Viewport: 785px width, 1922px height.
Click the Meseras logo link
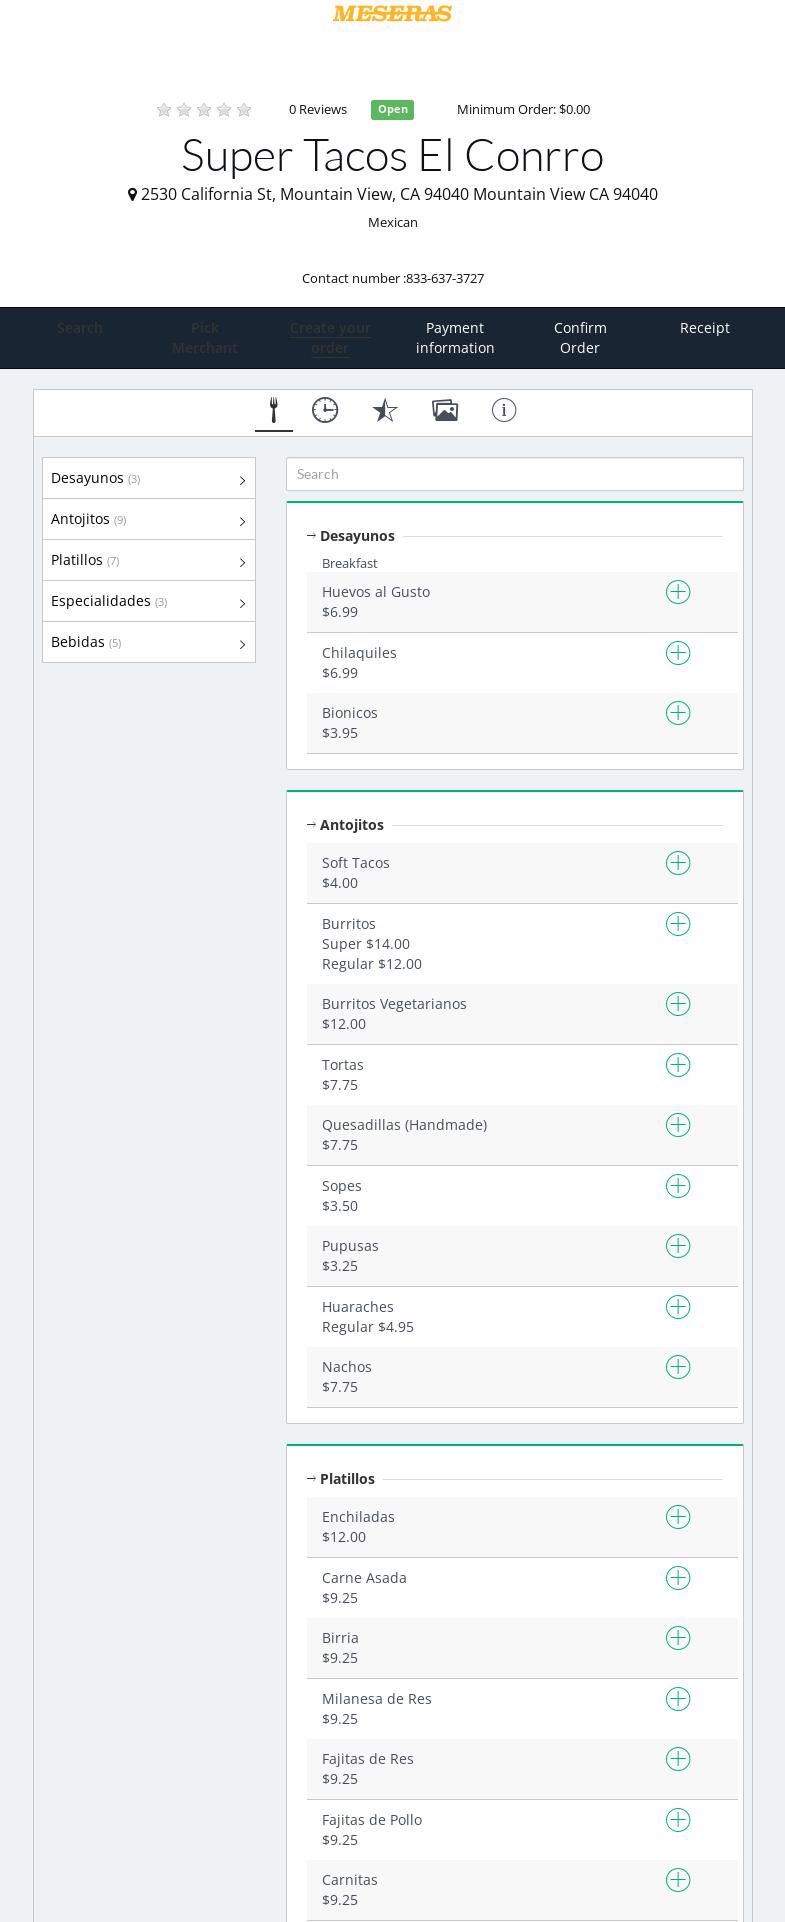392,13
